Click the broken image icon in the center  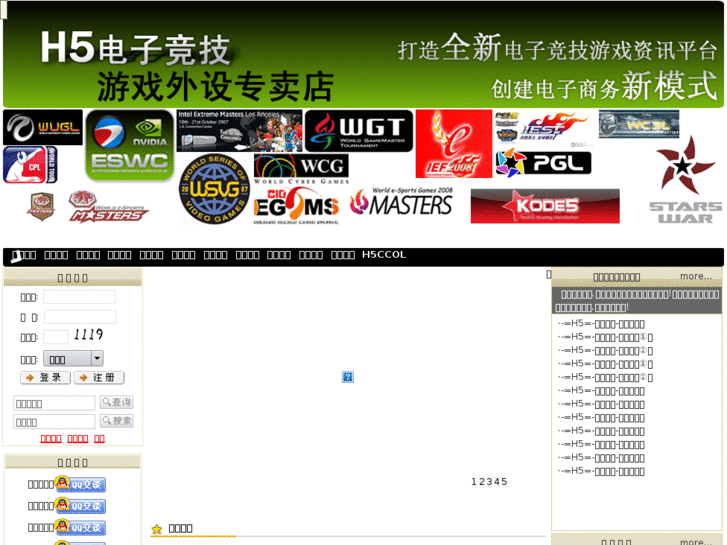click(x=348, y=377)
